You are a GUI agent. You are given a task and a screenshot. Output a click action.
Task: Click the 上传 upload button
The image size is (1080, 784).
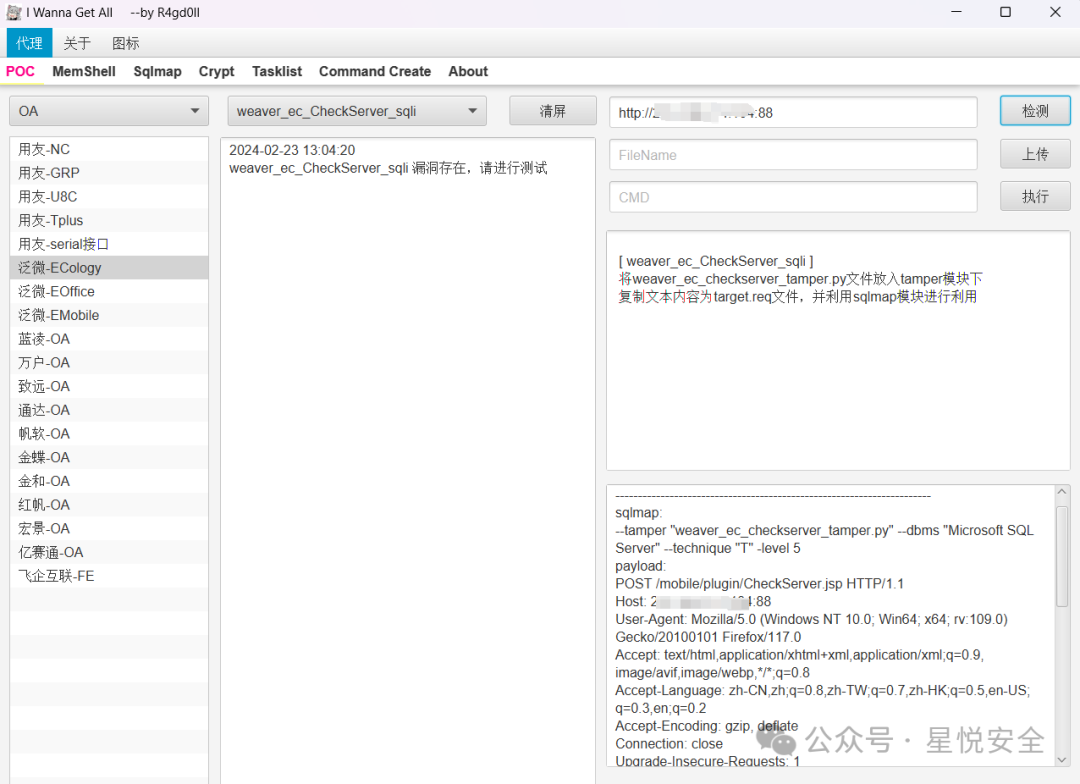pos(1035,154)
